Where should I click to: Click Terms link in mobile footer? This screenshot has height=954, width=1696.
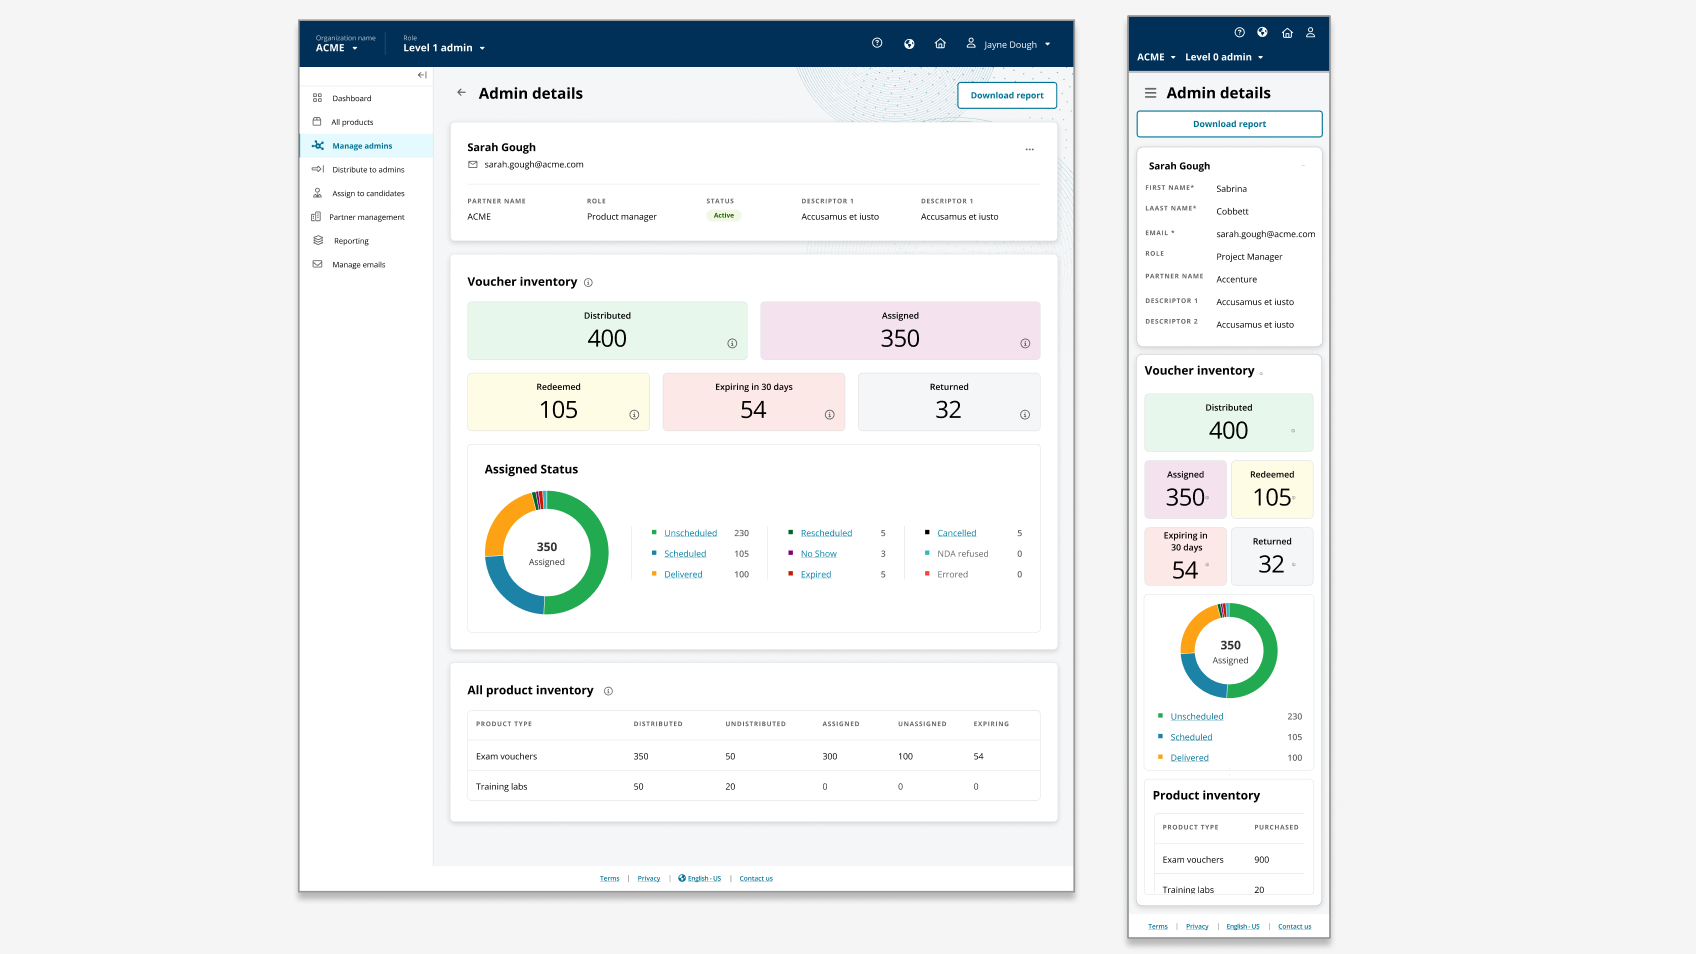(x=1158, y=927)
